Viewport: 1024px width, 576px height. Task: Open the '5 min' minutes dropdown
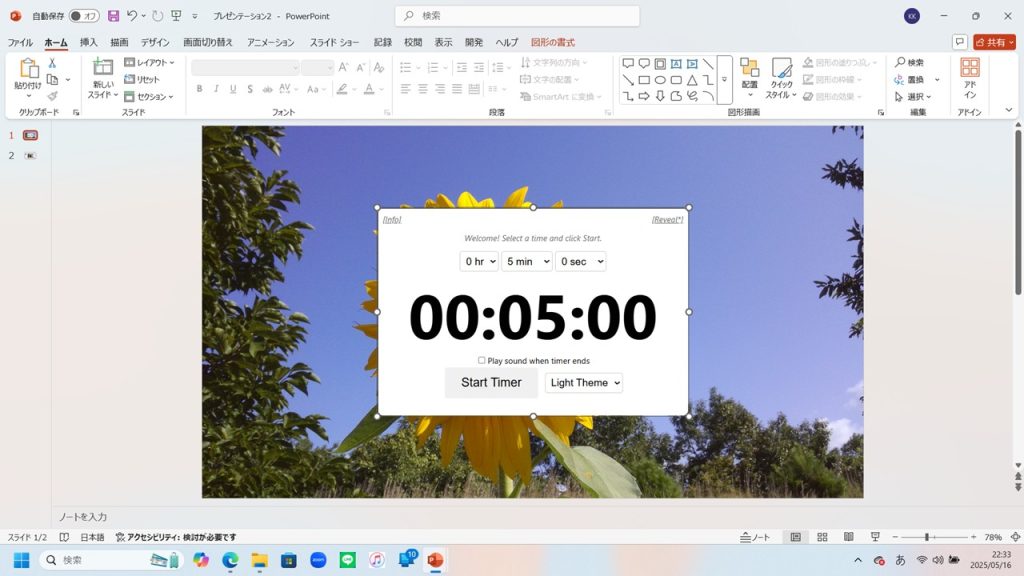click(526, 261)
